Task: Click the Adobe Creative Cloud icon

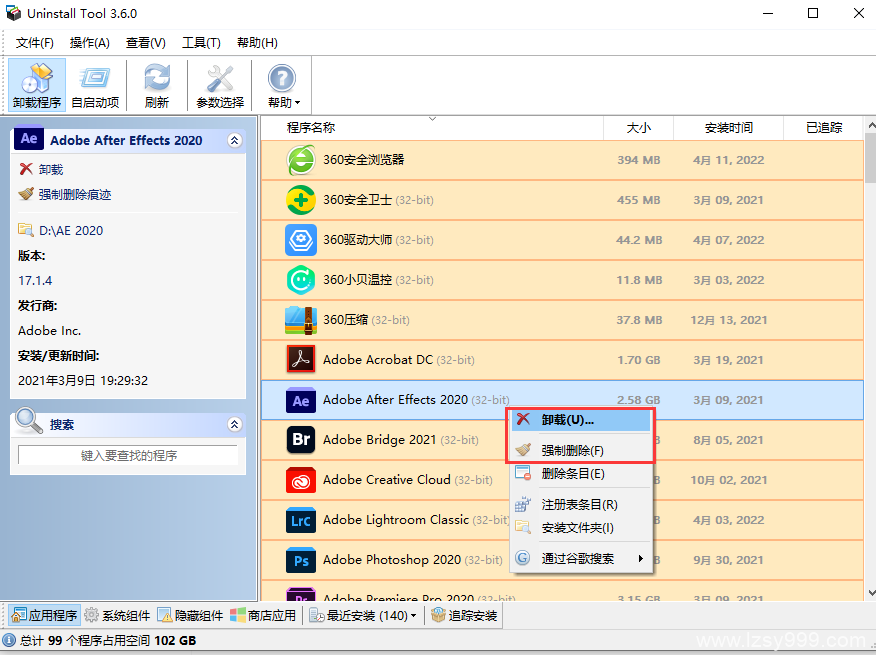Action: click(x=301, y=480)
